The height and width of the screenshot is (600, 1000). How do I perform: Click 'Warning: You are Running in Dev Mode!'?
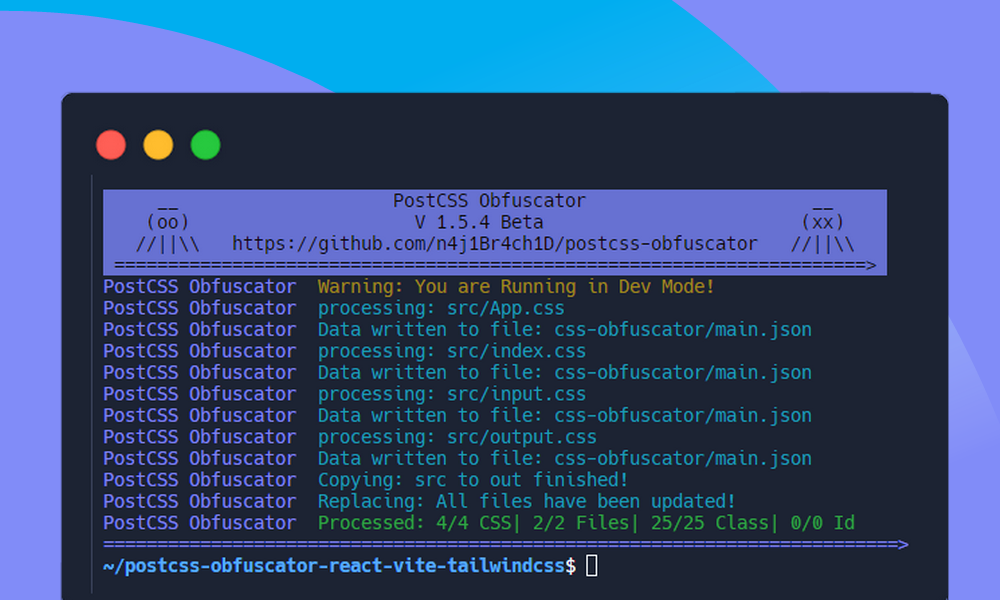516,287
